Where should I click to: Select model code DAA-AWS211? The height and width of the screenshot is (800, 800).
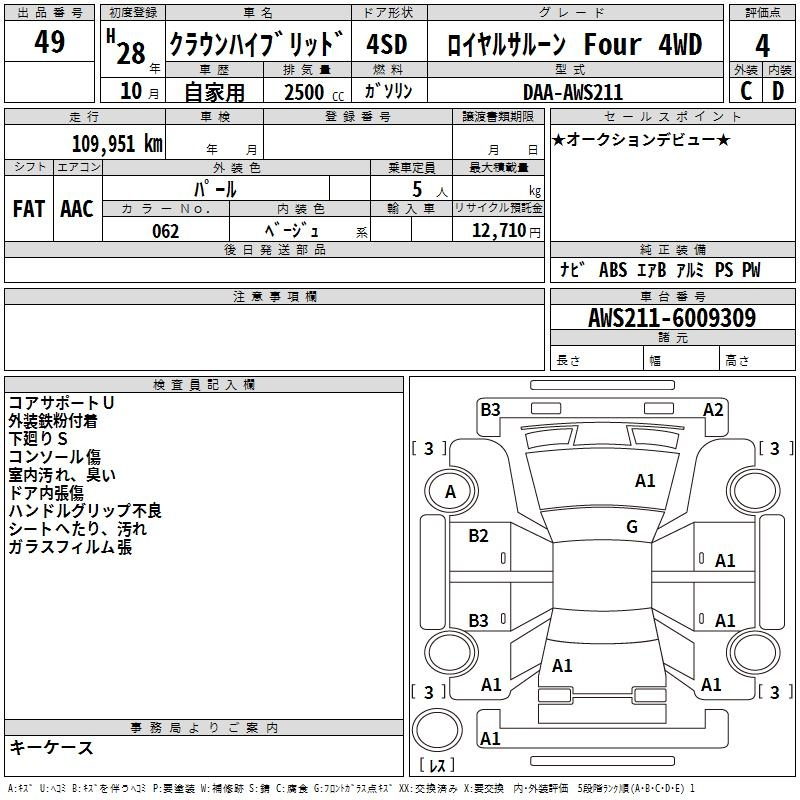pyautogui.click(x=573, y=92)
